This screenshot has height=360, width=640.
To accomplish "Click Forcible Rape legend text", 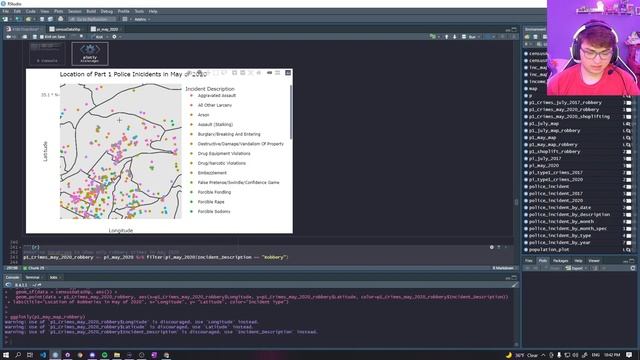I will click(211, 202).
